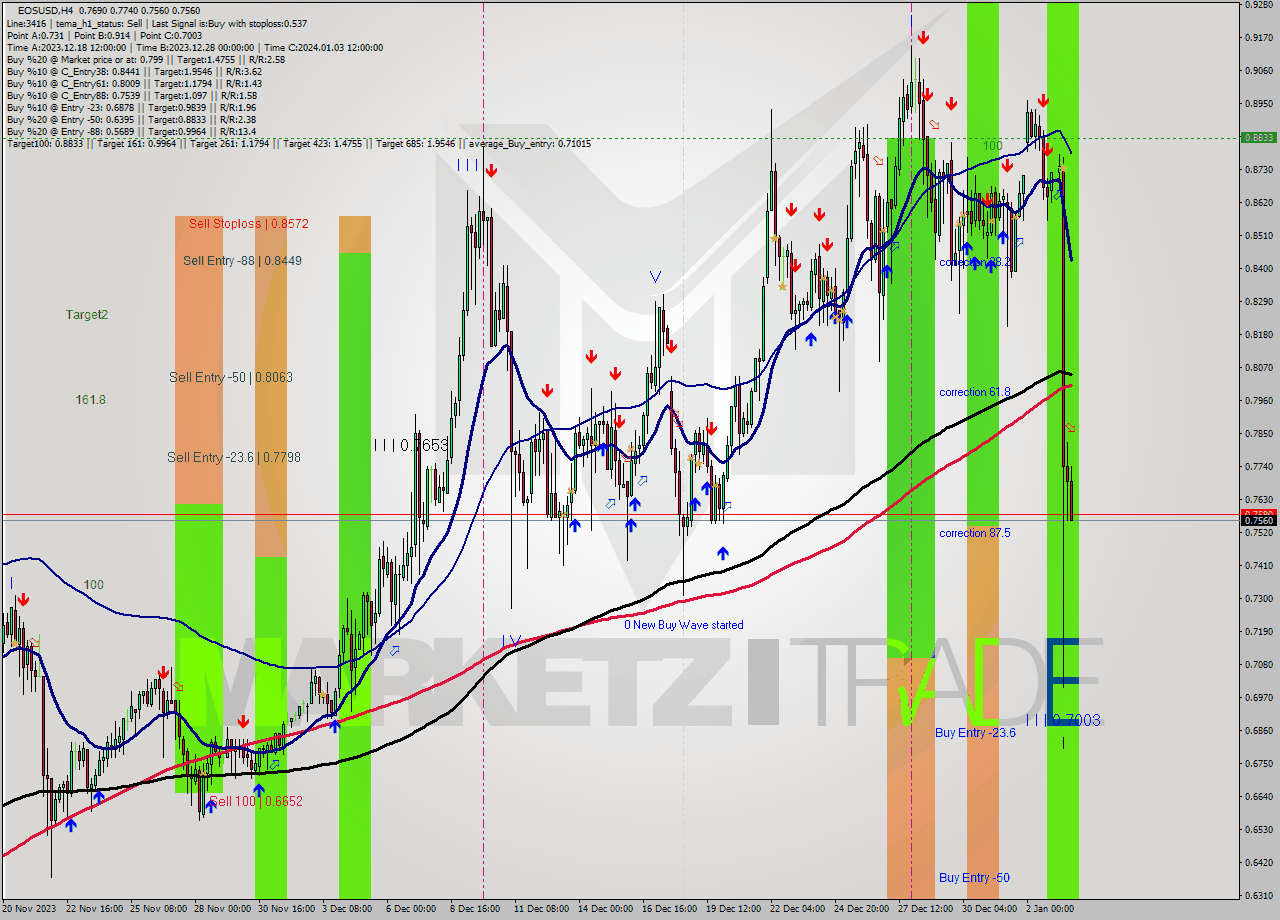This screenshot has width=1280, height=920.
Task: Select the 'Buy %10 @ C_Entry38: 0.8441' line
Action: [x=134, y=71]
